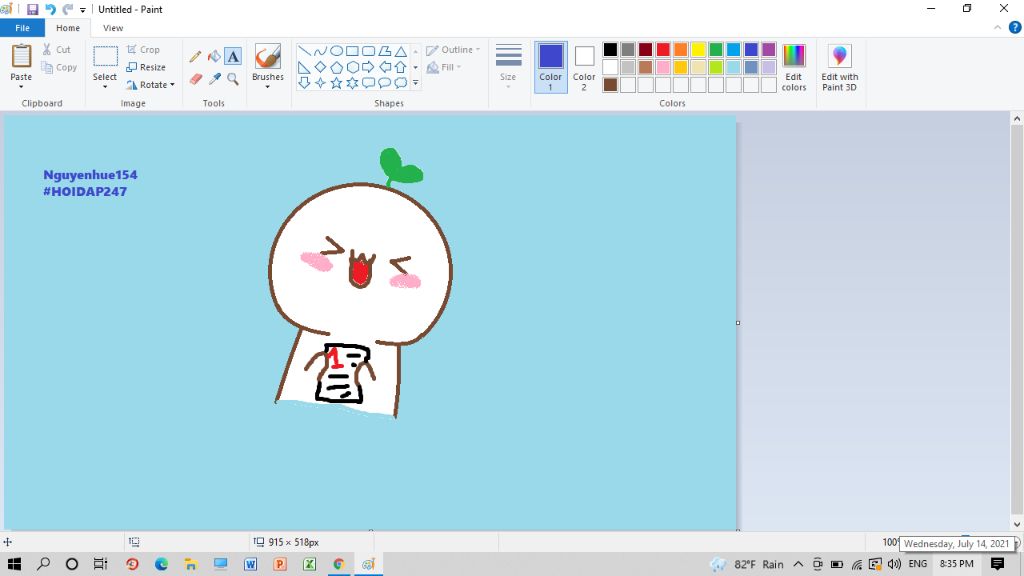1024x576 pixels.
Task: Select the Color picker eyedropper tool
Action: 214,79
